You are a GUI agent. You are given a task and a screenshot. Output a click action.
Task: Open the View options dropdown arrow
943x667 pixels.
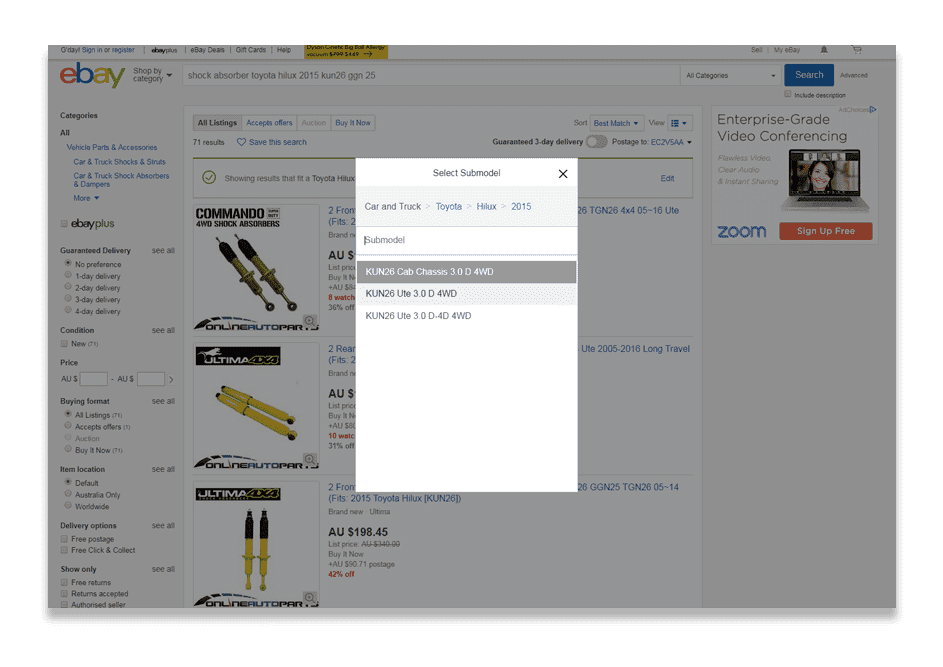tap(684, 123)
